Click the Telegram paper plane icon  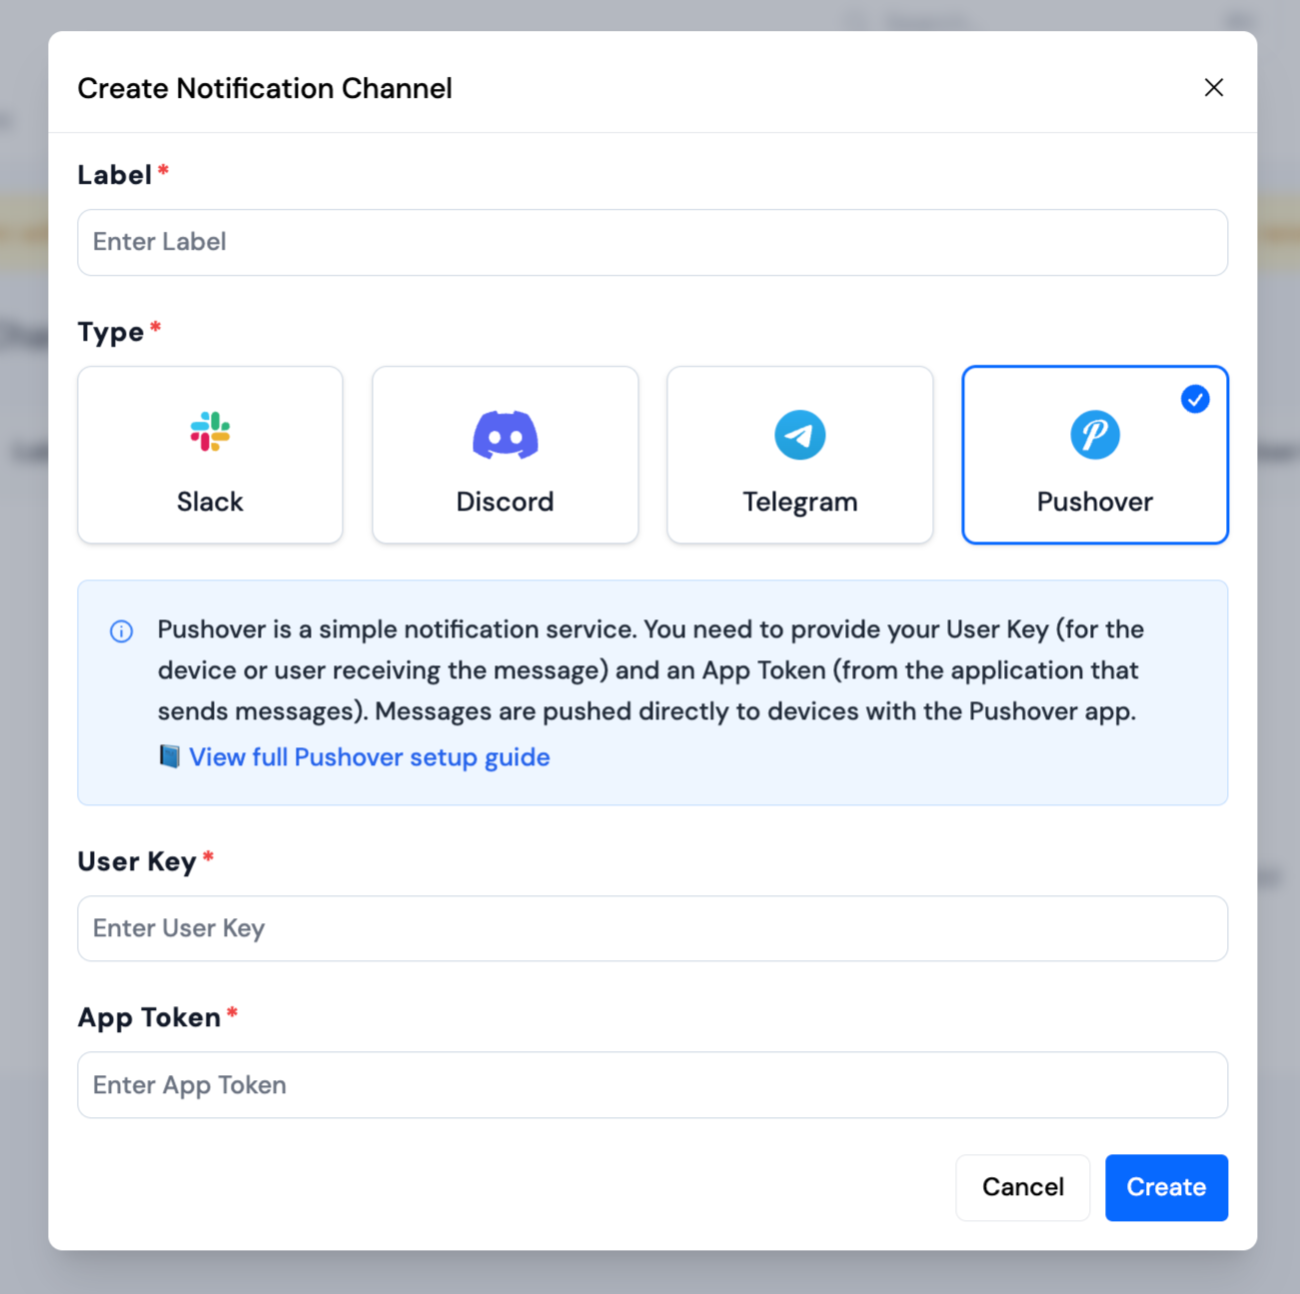[800, 435]
